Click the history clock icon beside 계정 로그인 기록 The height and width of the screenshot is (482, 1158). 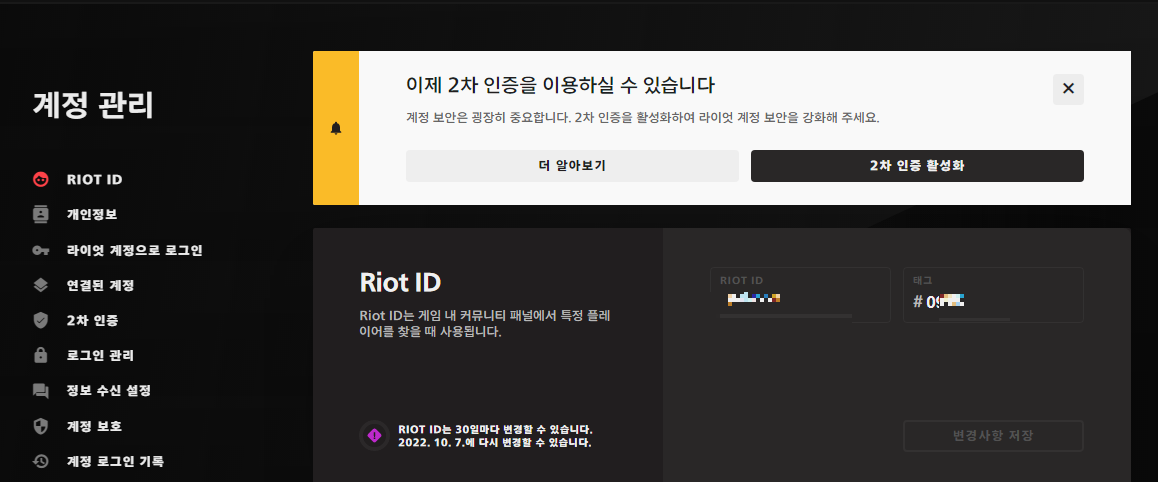click(41, 461)
